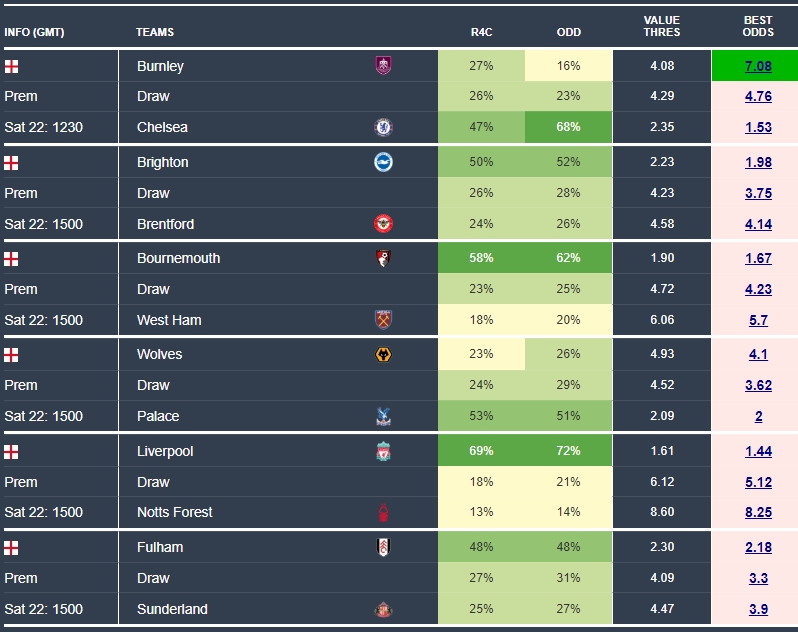Follow the Brighton 1.98 odds link

click(758, 162)
